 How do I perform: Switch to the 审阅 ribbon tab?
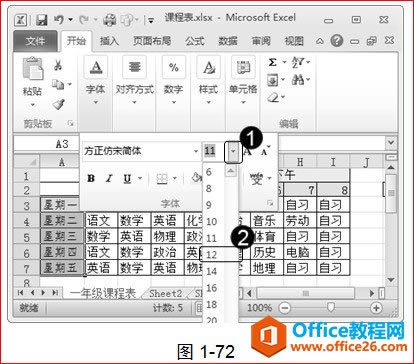tap(261, 41)
